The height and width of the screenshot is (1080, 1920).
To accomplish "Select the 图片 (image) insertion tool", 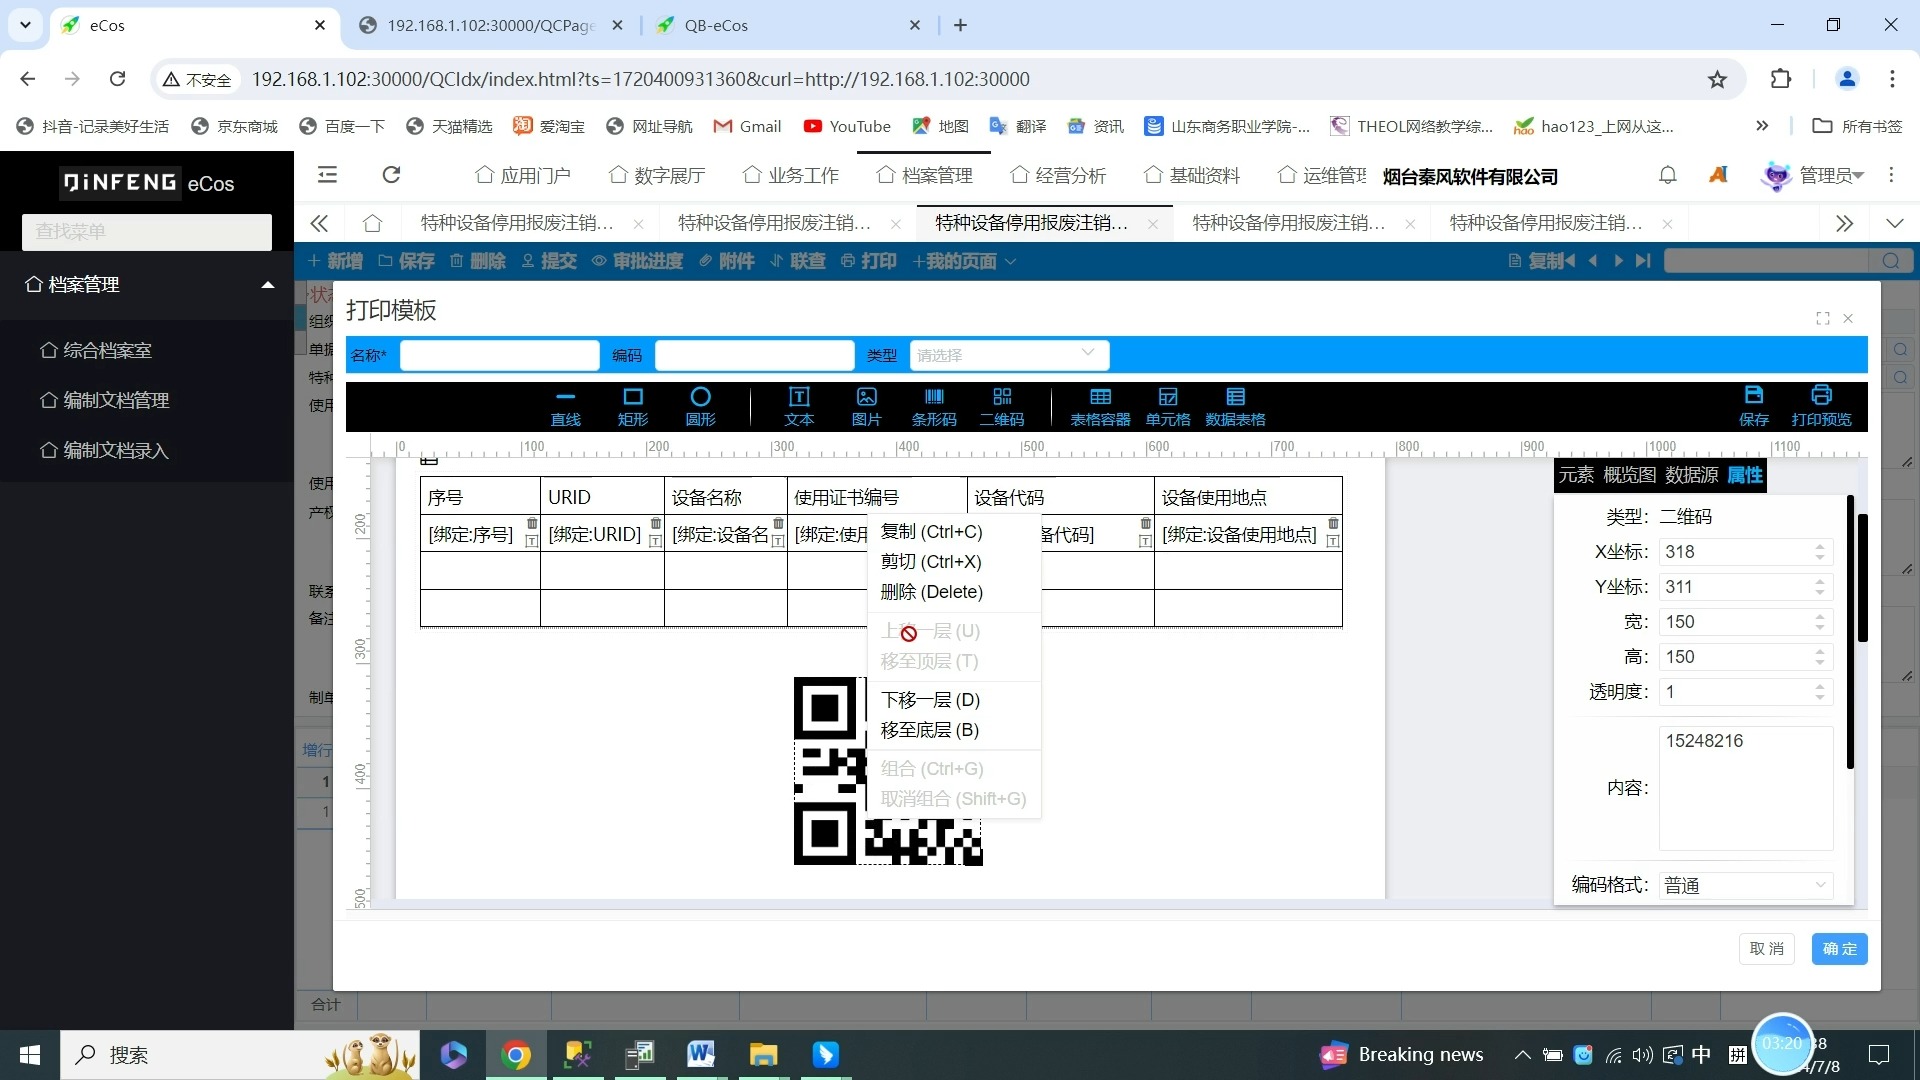I will [x=865, y=406].
